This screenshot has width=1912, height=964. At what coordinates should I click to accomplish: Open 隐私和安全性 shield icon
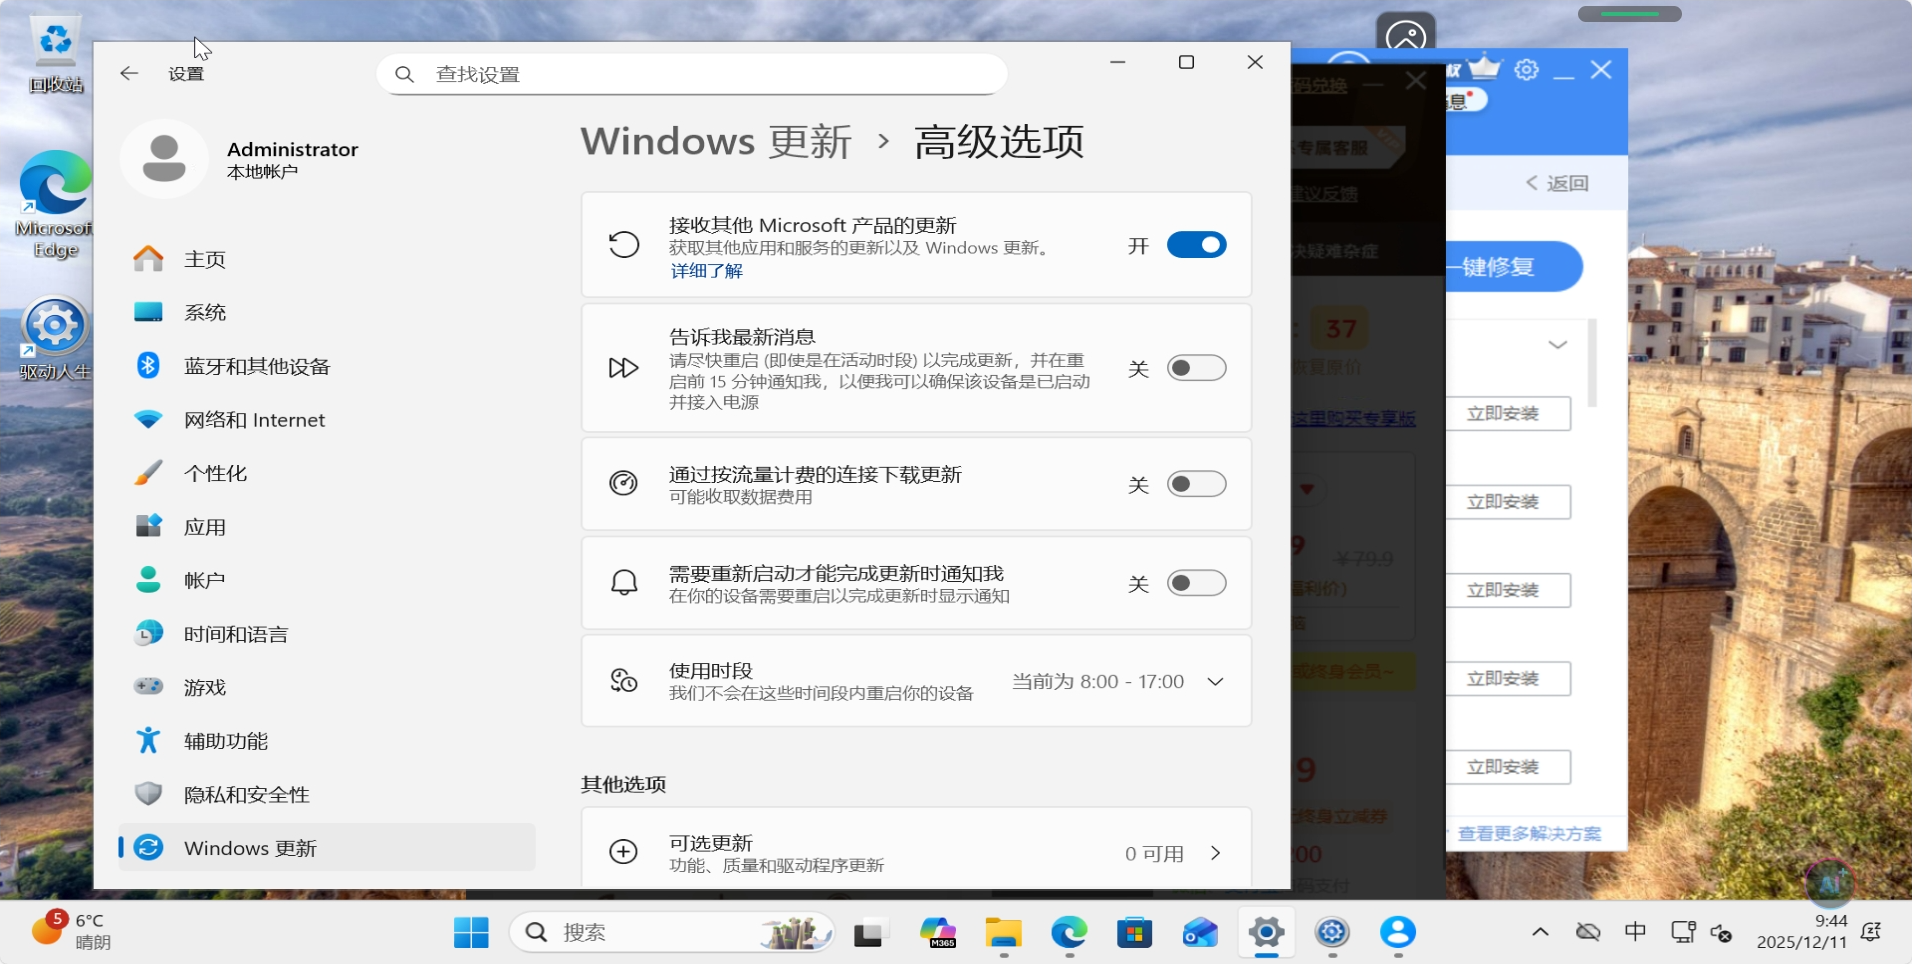(148, 794)
